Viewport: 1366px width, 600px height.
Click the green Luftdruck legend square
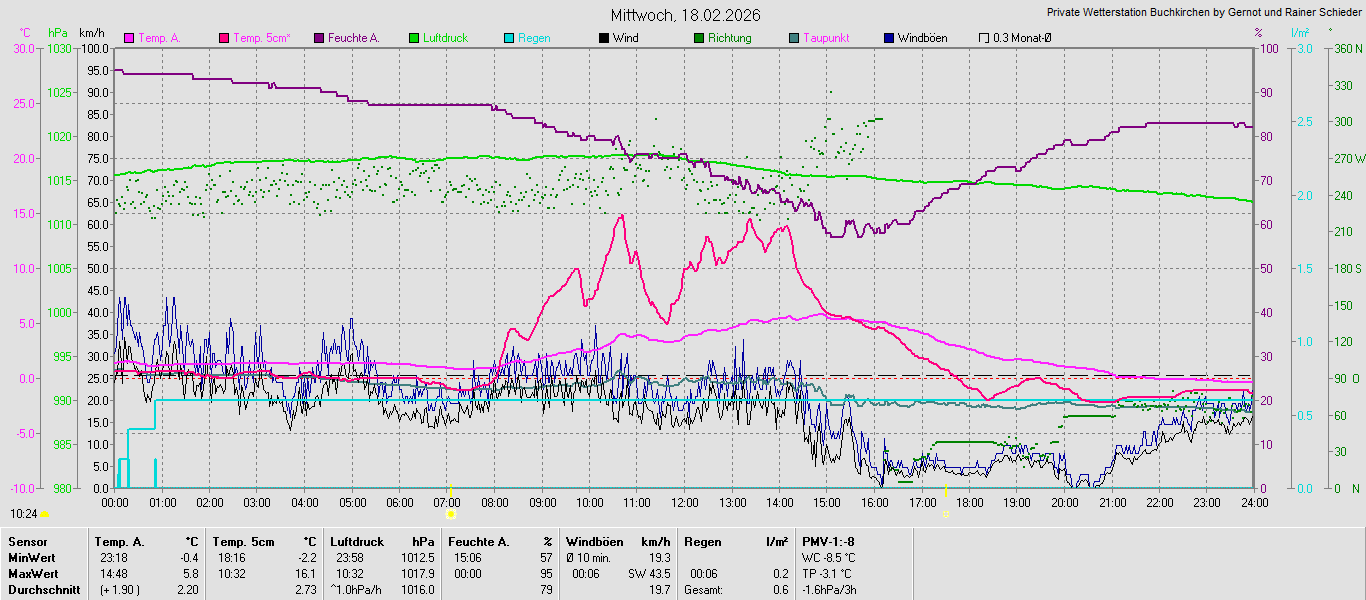click(x=414, y=38)
